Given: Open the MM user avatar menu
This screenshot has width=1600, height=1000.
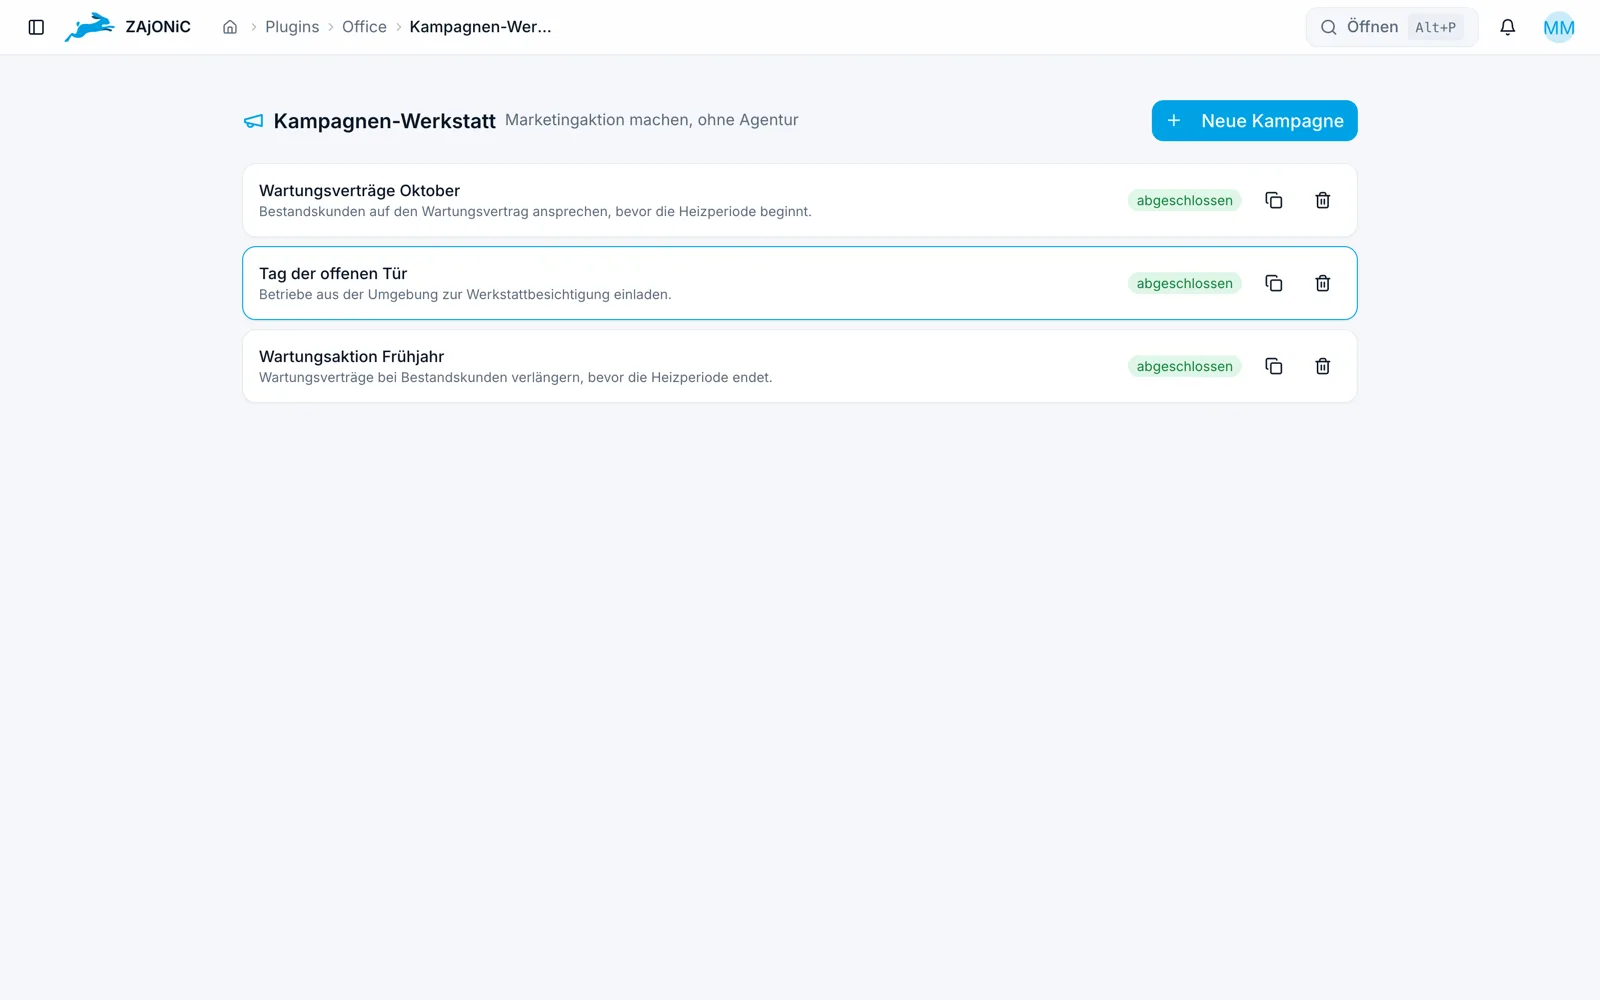Looking at the screenshot, I should pos(1558,27).
